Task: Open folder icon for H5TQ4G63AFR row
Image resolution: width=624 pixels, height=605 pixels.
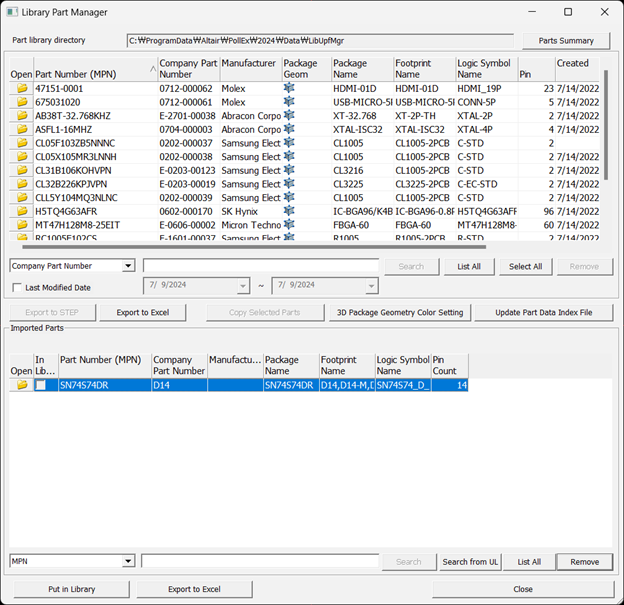Action: [21, 211]
